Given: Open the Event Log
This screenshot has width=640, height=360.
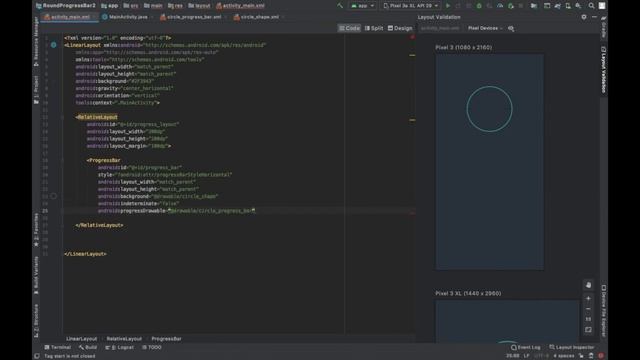Looking at the screenshot, I should click(x=526, y=347).
